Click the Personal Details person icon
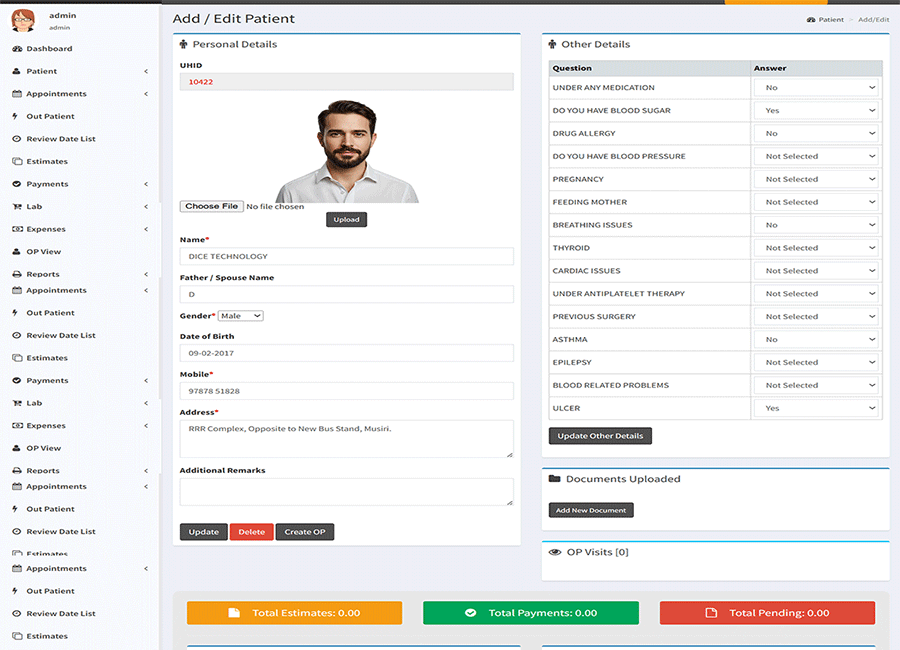900x650 pixels. click(183, 44)
